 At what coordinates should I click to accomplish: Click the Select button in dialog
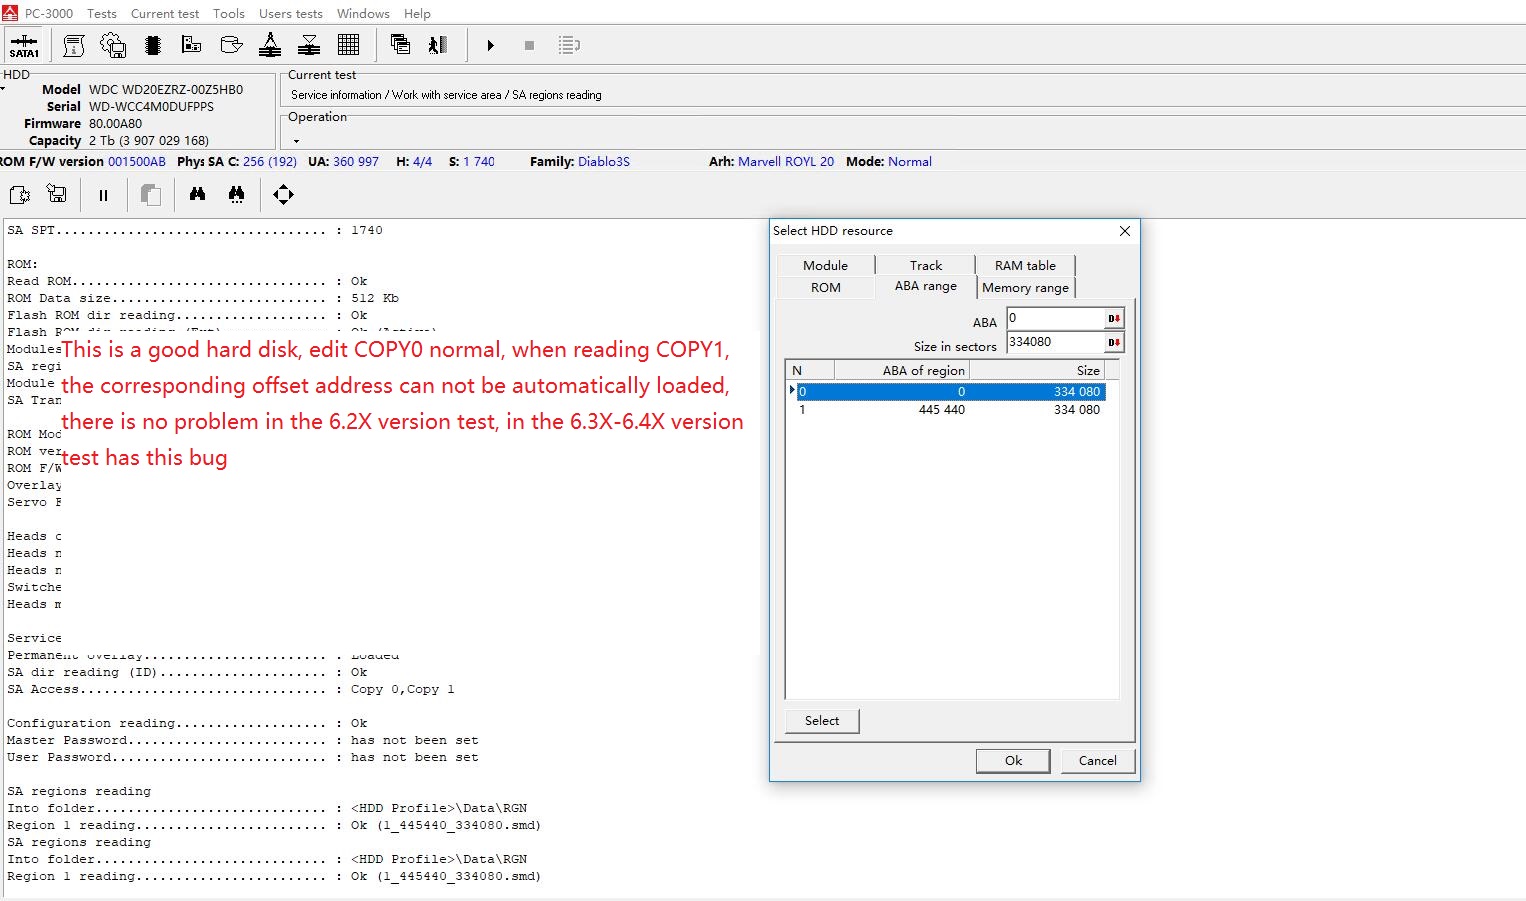pyautogui.click(x=822, y=720)
